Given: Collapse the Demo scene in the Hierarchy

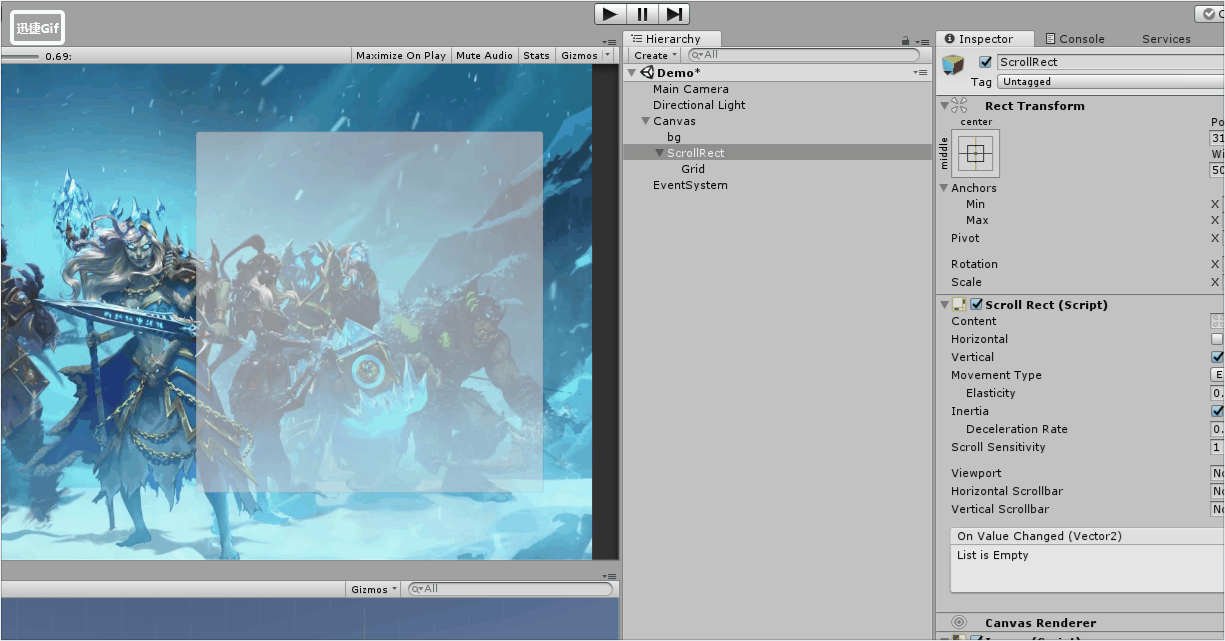Looking at the screenshot, I should 631,73.
